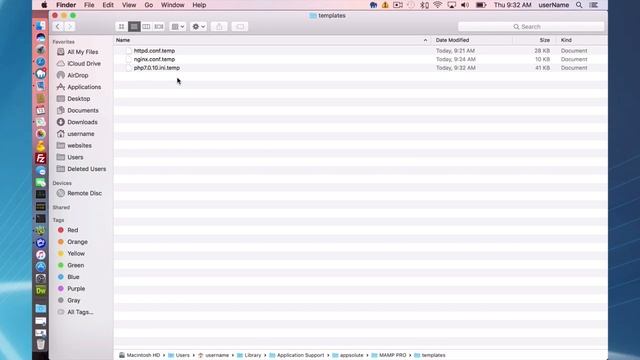This screenshot has width=640, height=360.
Task: Switch to column view in toolbar
Action: tap(146, 27)
